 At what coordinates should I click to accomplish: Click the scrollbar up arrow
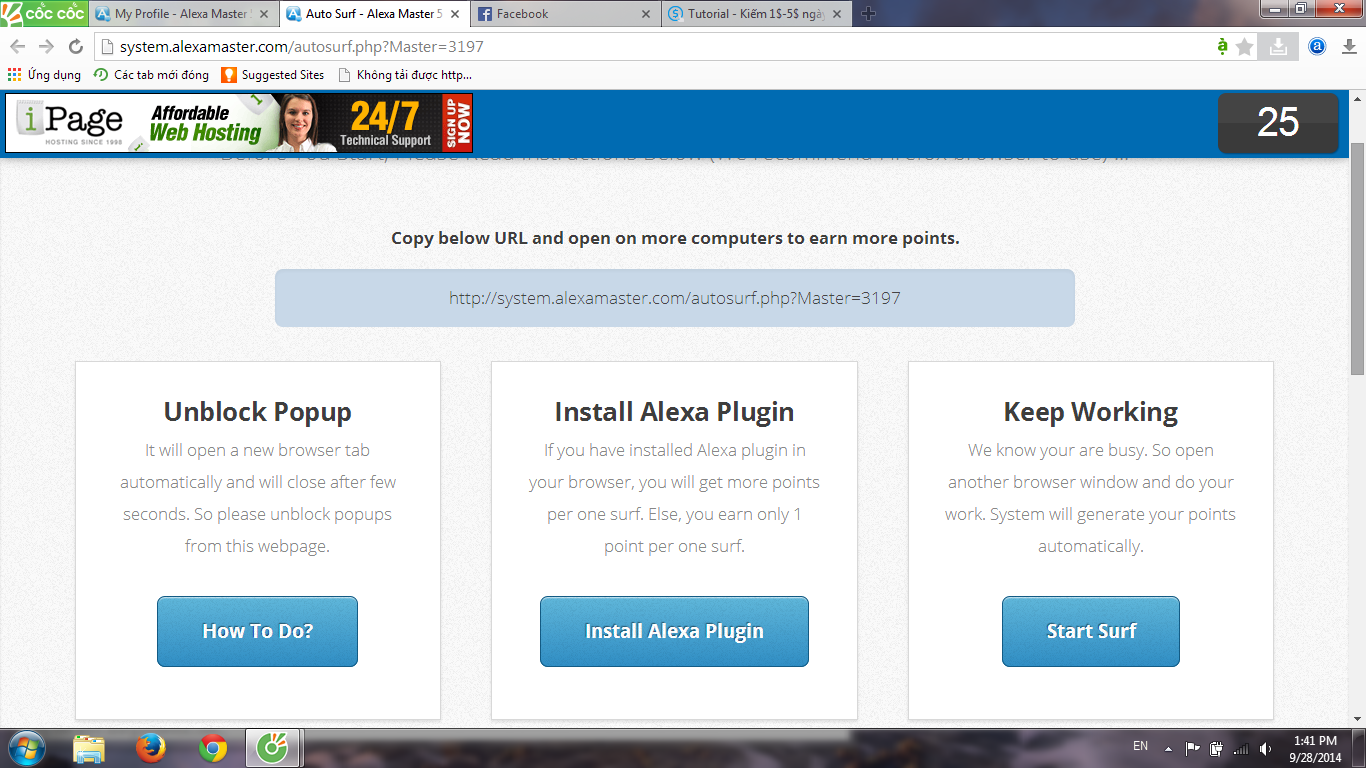tap(1358, 99)
